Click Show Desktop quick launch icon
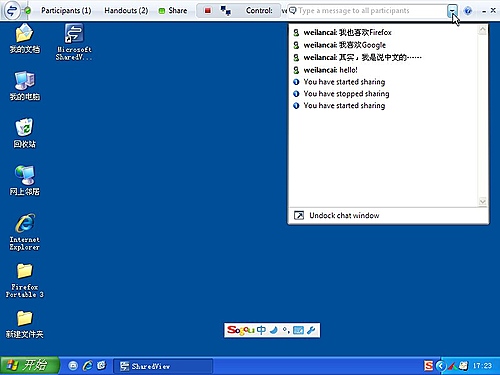Viewport: 500px width, 375px height. click(73, 366)
